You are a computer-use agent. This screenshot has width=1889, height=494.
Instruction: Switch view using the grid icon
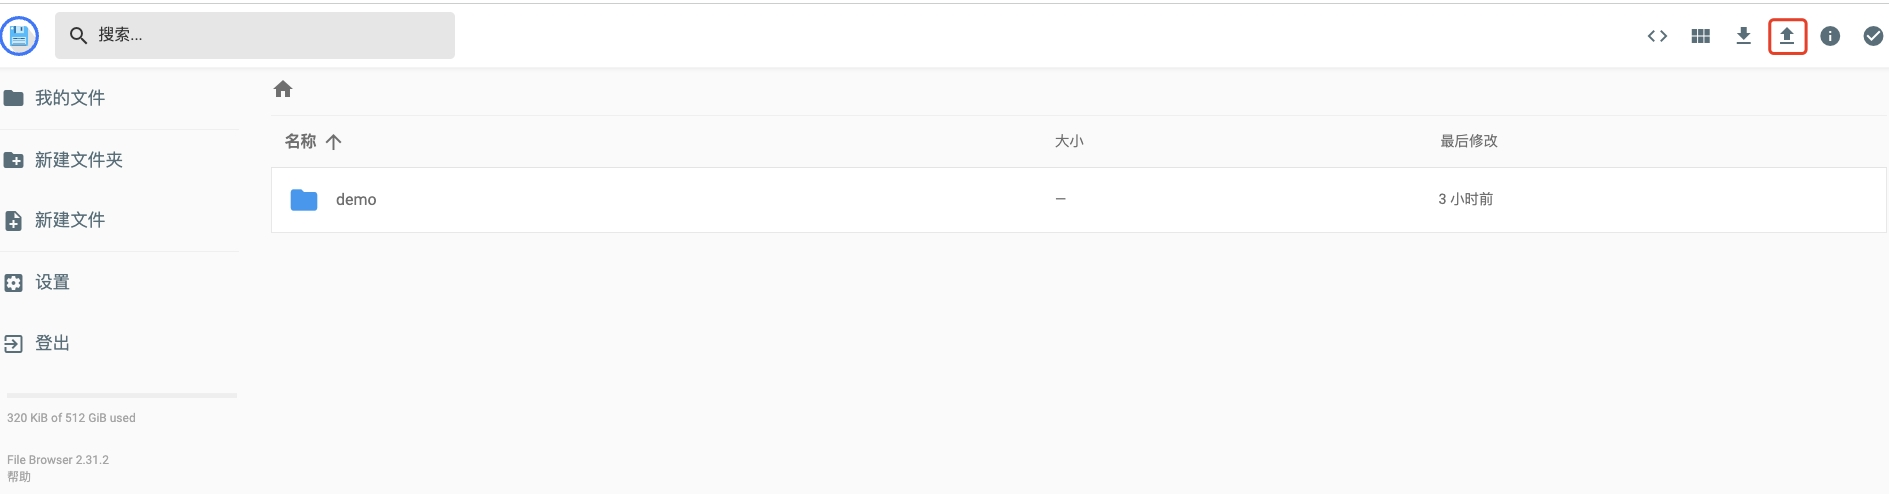[1700, 37]
